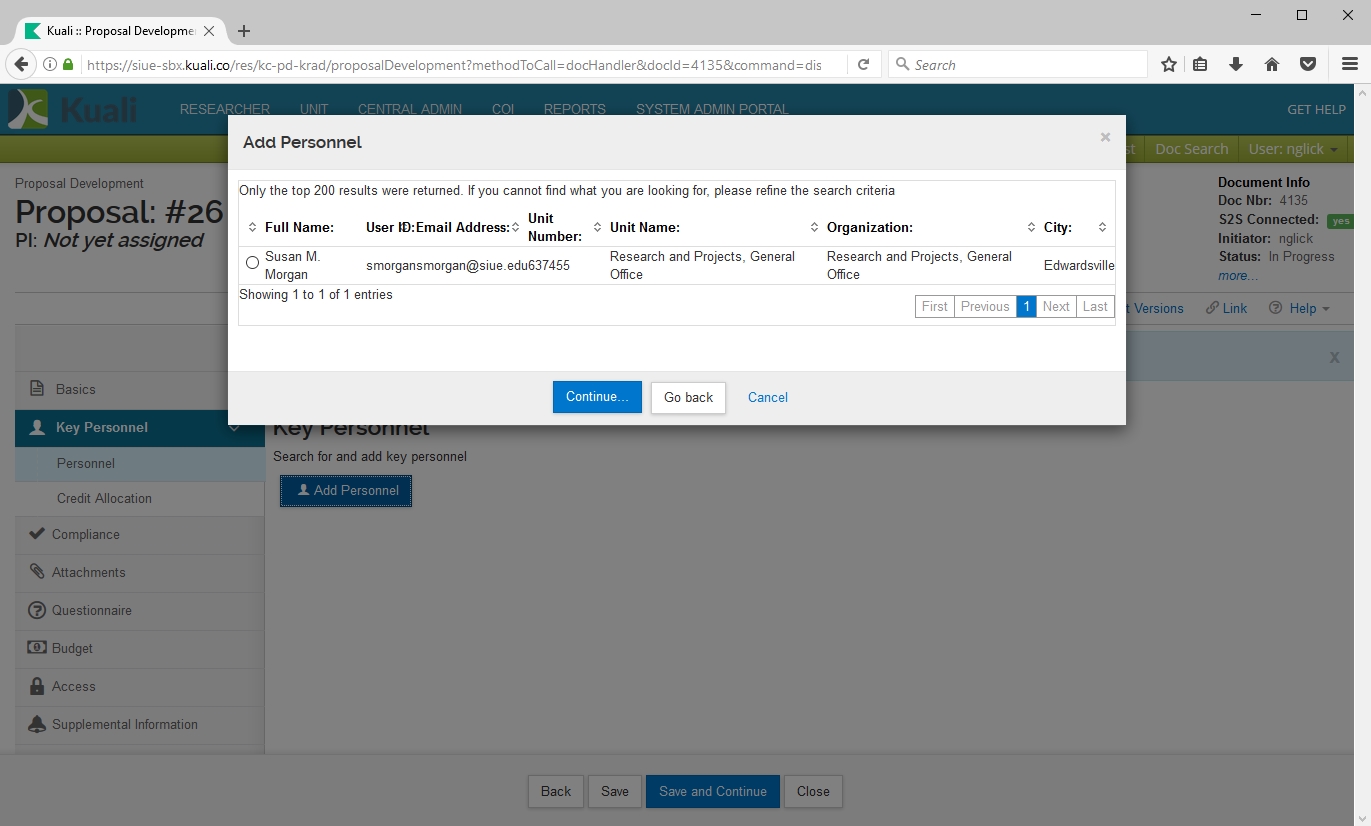The width and height of the screenshot is (1371, 826).
Task: Sort results by Organization column
Action: coord(869,228)
